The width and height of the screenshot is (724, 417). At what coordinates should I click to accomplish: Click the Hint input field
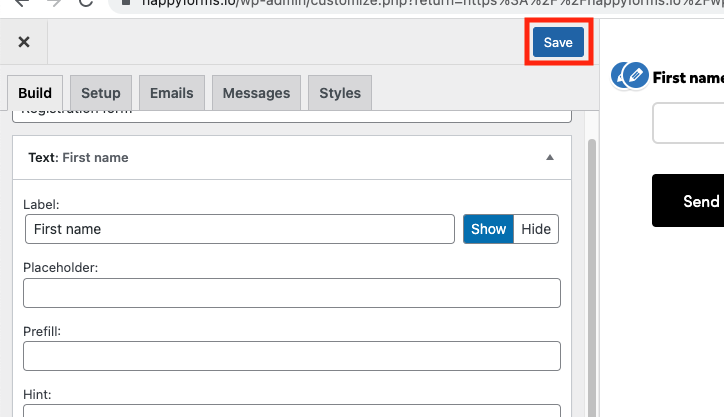(x=292, y=411)
